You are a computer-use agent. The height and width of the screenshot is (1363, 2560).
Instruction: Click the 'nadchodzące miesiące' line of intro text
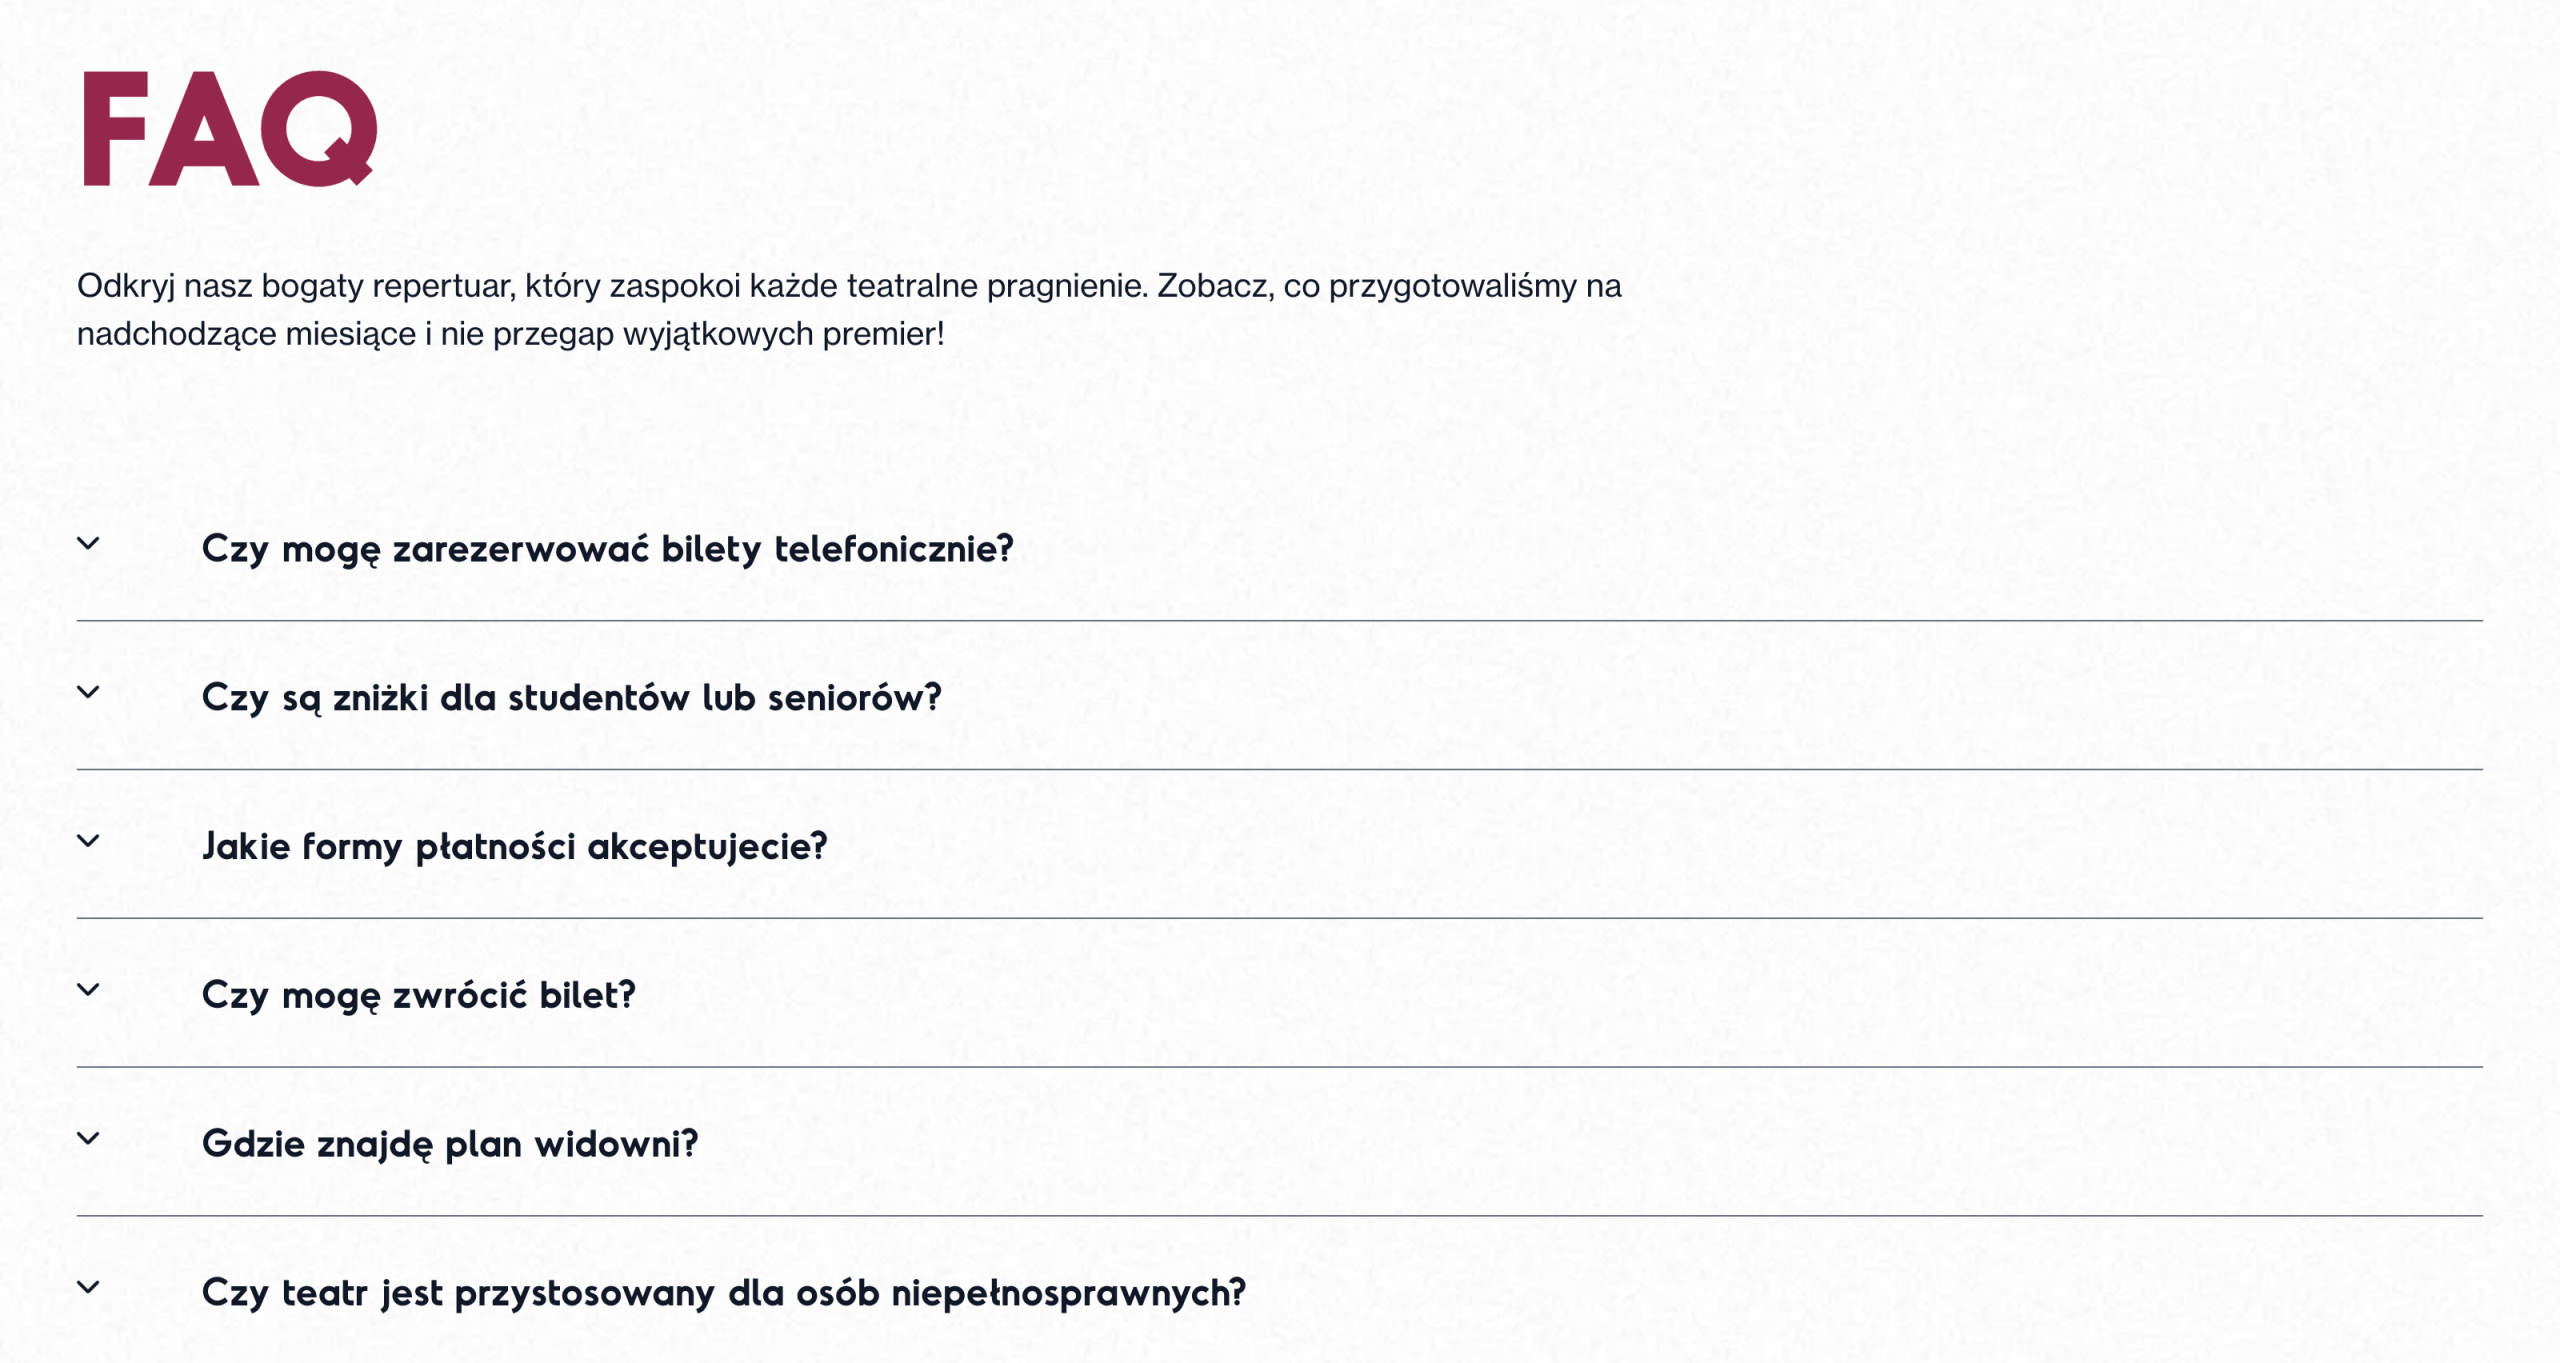coord(510,334)
